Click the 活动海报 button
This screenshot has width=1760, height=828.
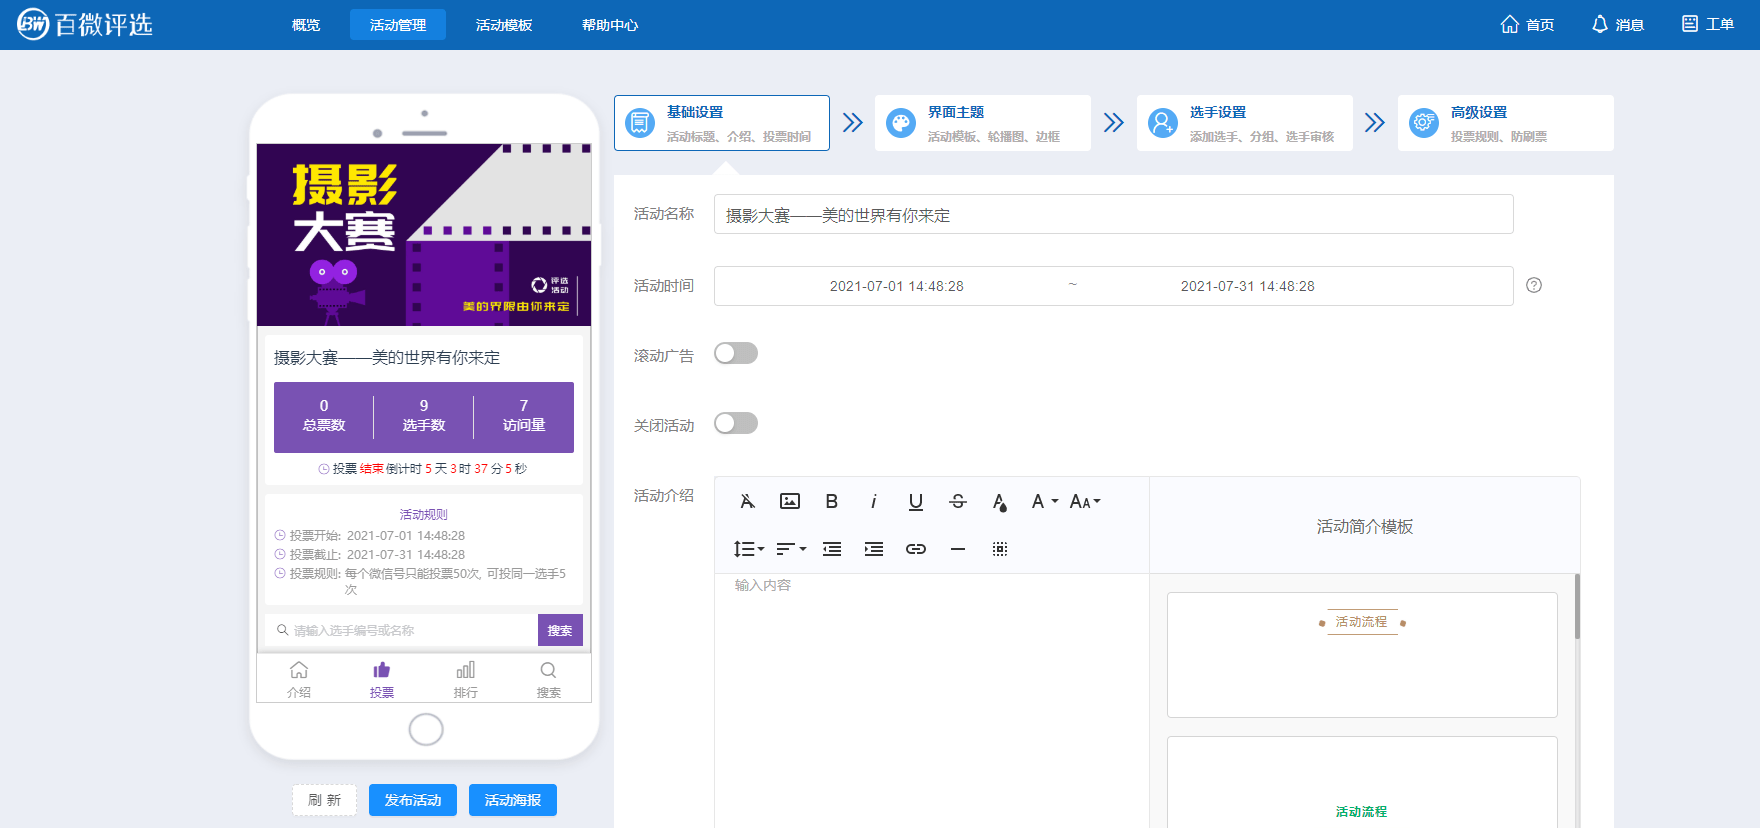tap(513, 800)
